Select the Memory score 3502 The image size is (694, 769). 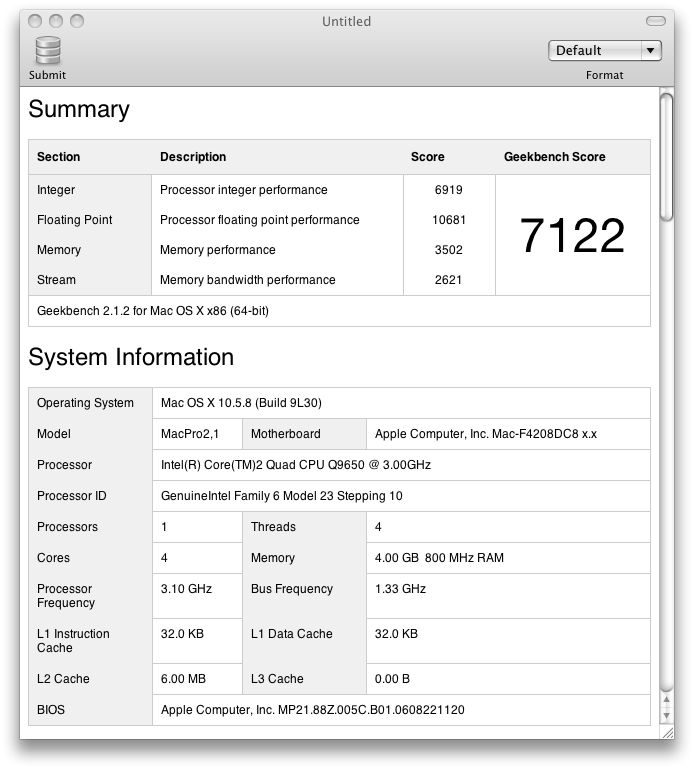(x=448, y=250)
